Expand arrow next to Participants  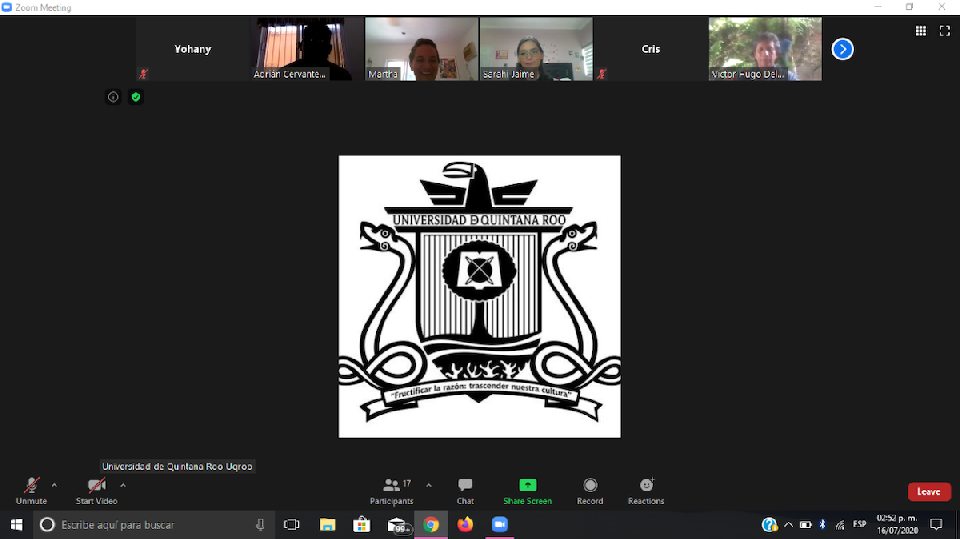pyautogui.click(x=429, y=485)
